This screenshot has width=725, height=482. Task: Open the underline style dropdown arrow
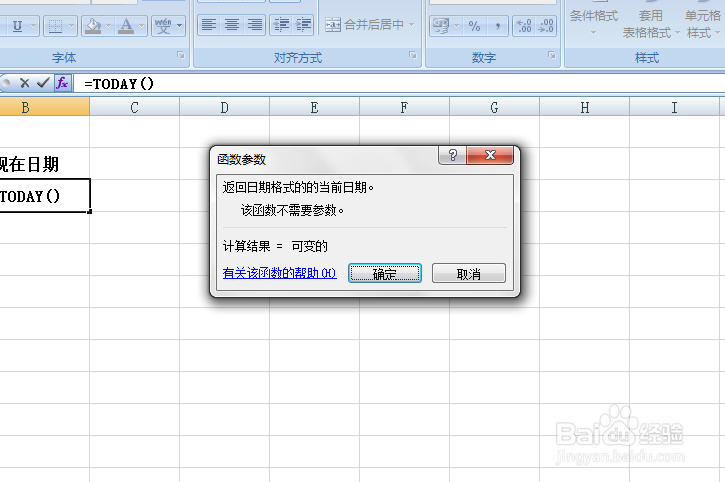[33, 25]
